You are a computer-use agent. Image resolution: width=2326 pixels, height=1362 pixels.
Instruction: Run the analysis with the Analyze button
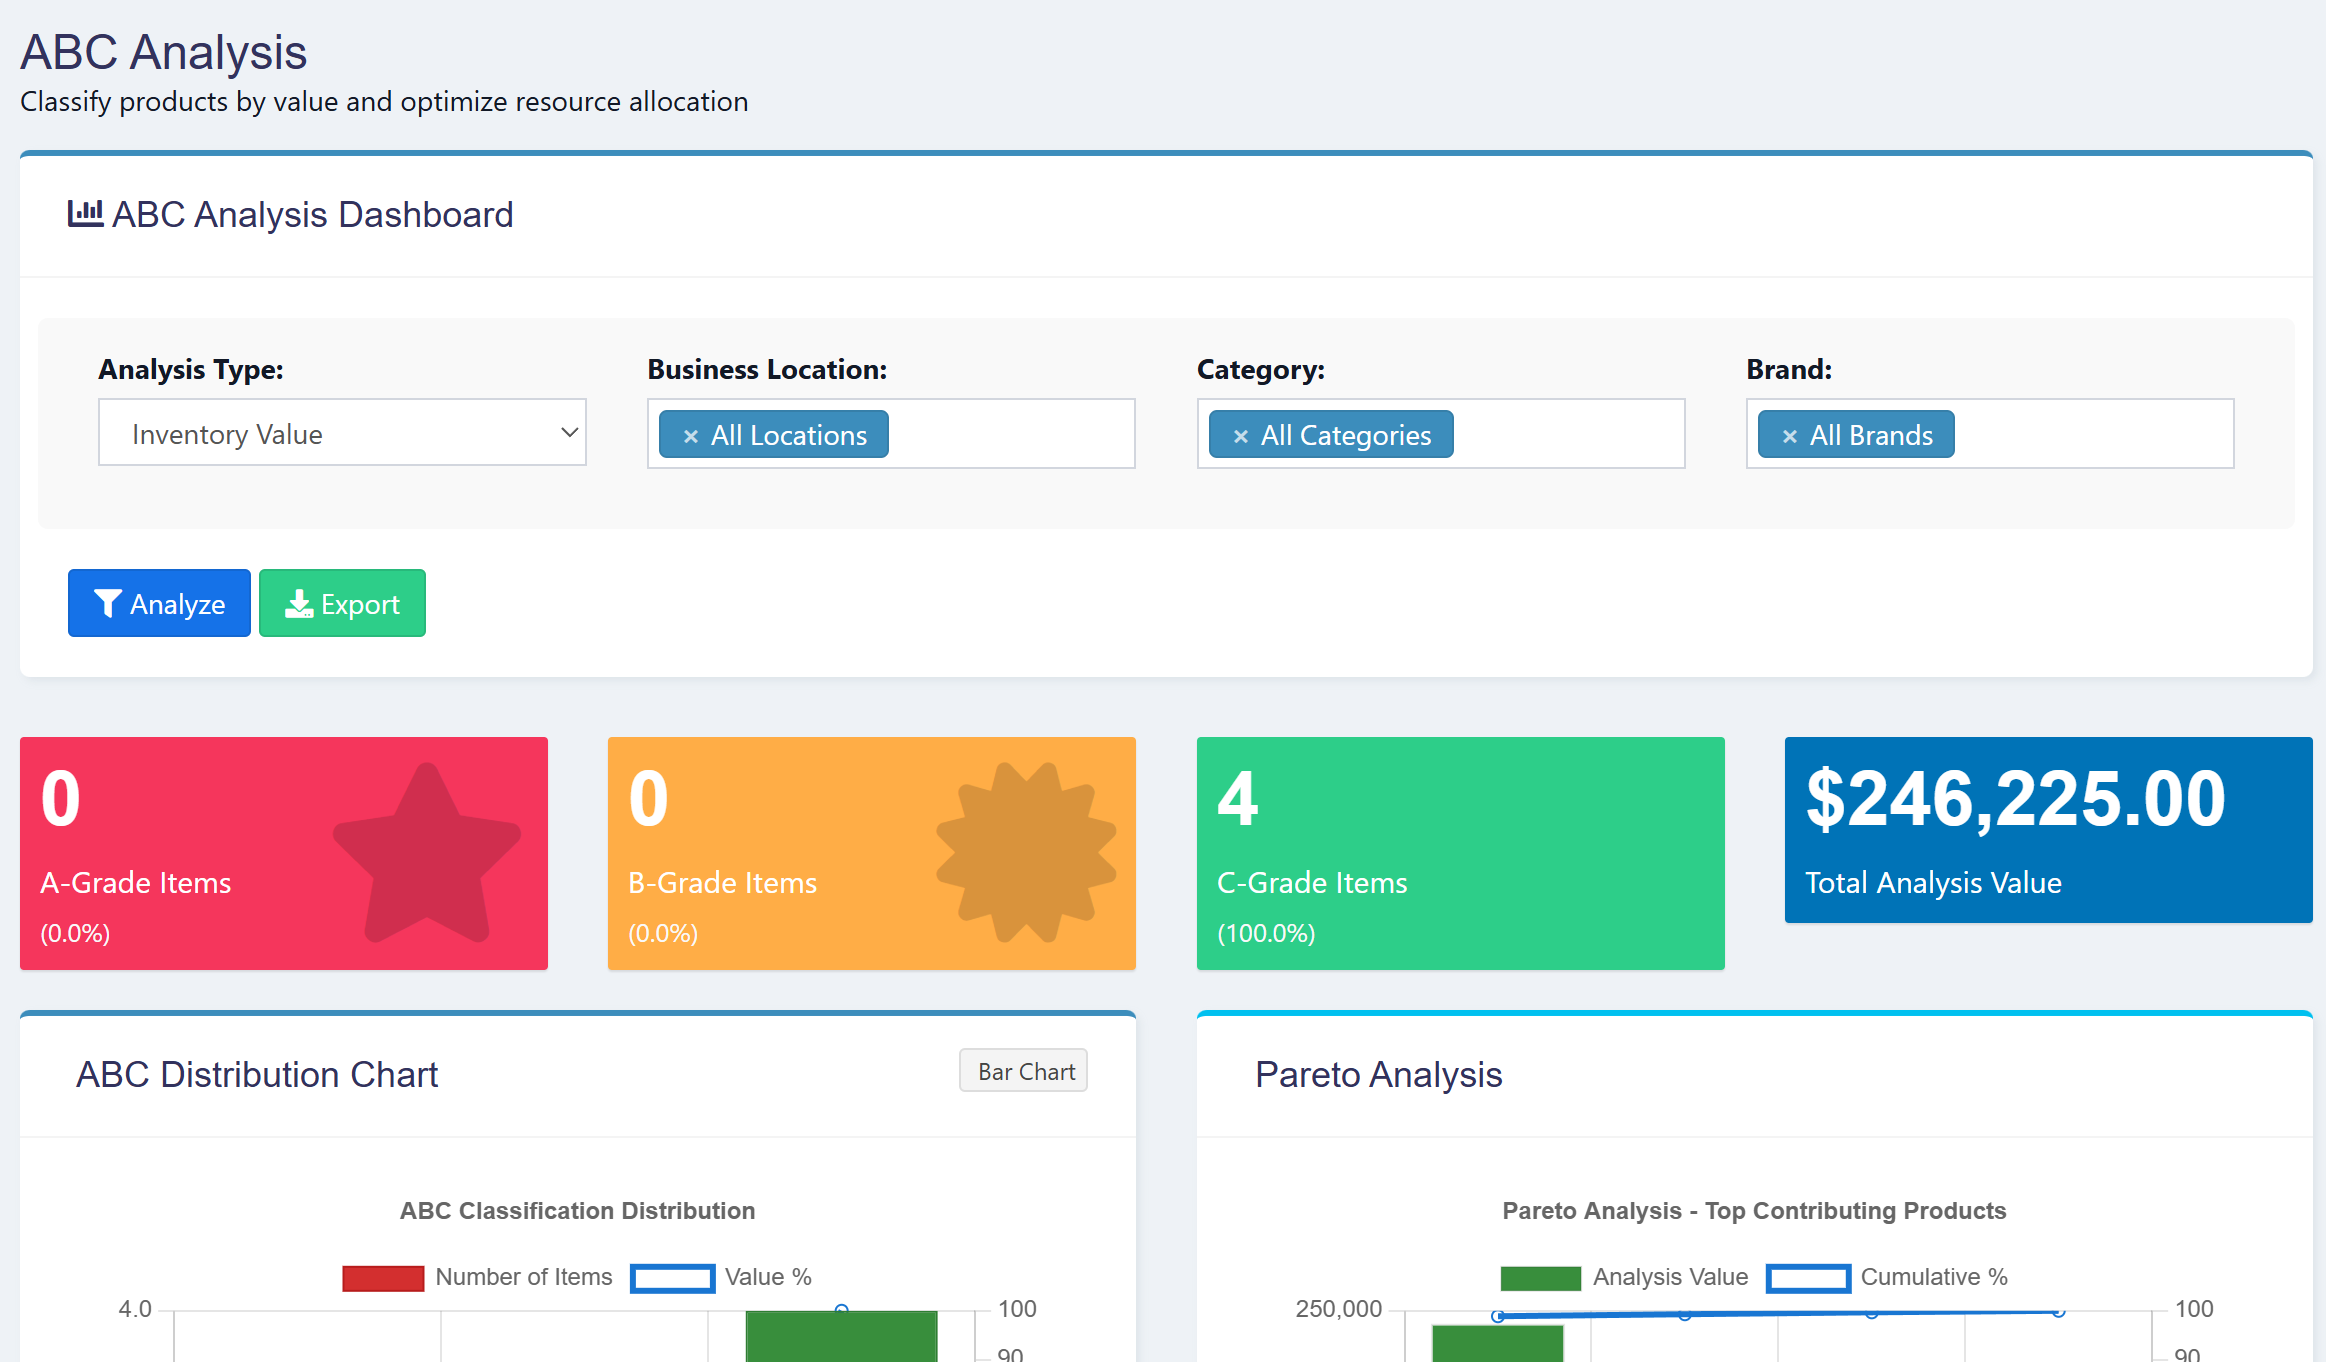[x=159, y=603]
